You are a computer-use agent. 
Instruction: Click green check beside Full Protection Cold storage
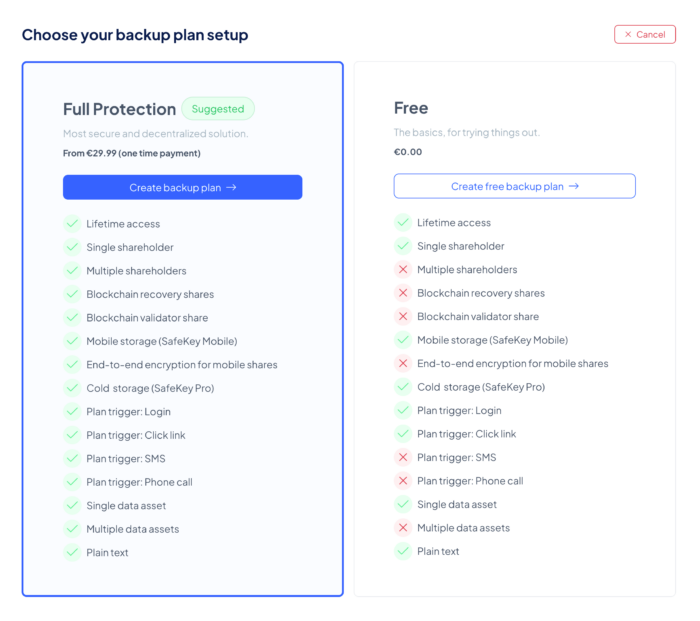pyautogui.click(x=72, y=388)
